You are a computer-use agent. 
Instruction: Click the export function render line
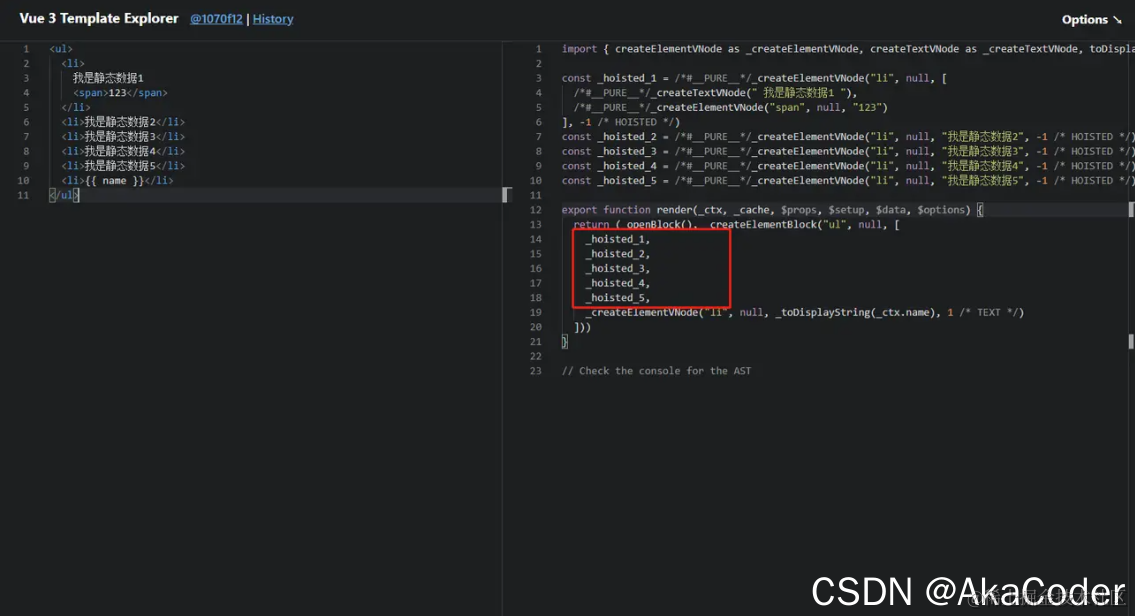(772, 210)
